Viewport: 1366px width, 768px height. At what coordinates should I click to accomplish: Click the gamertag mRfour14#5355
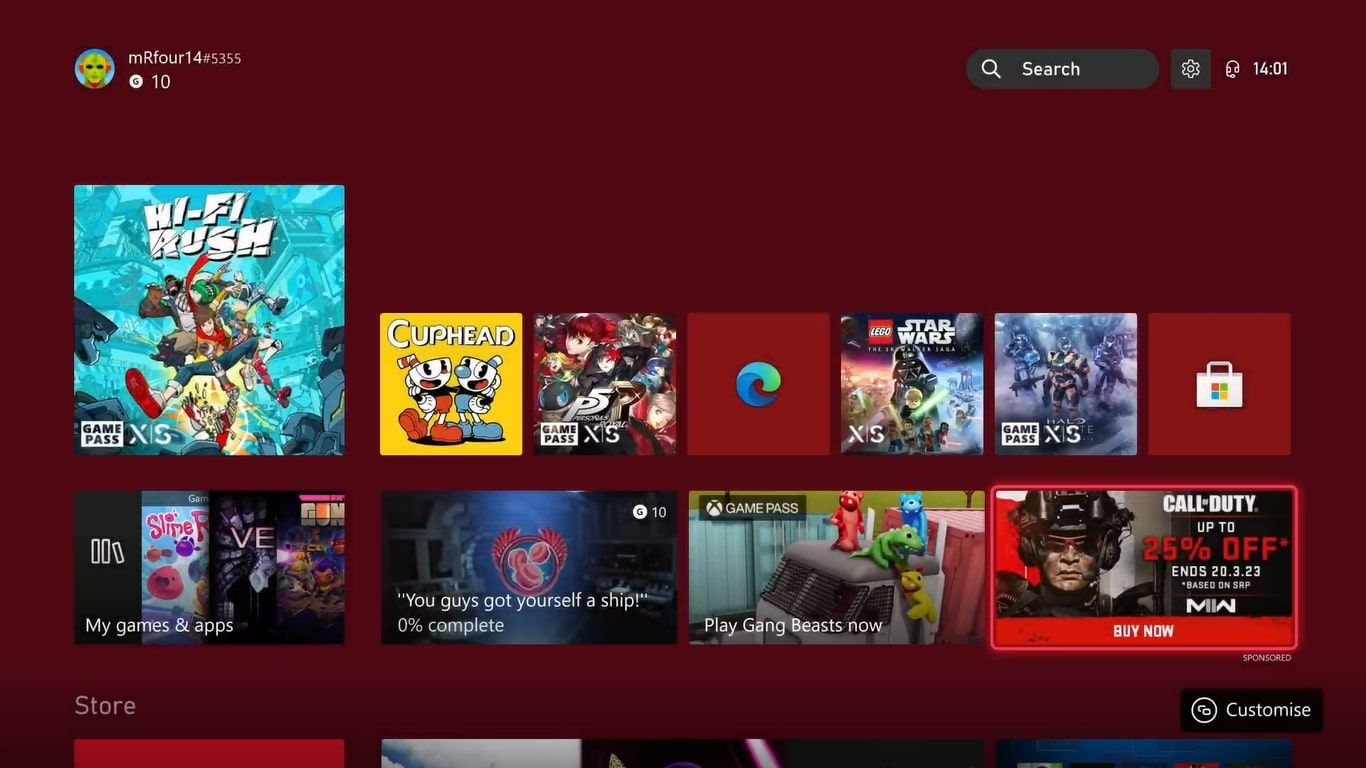coord(185,58)
